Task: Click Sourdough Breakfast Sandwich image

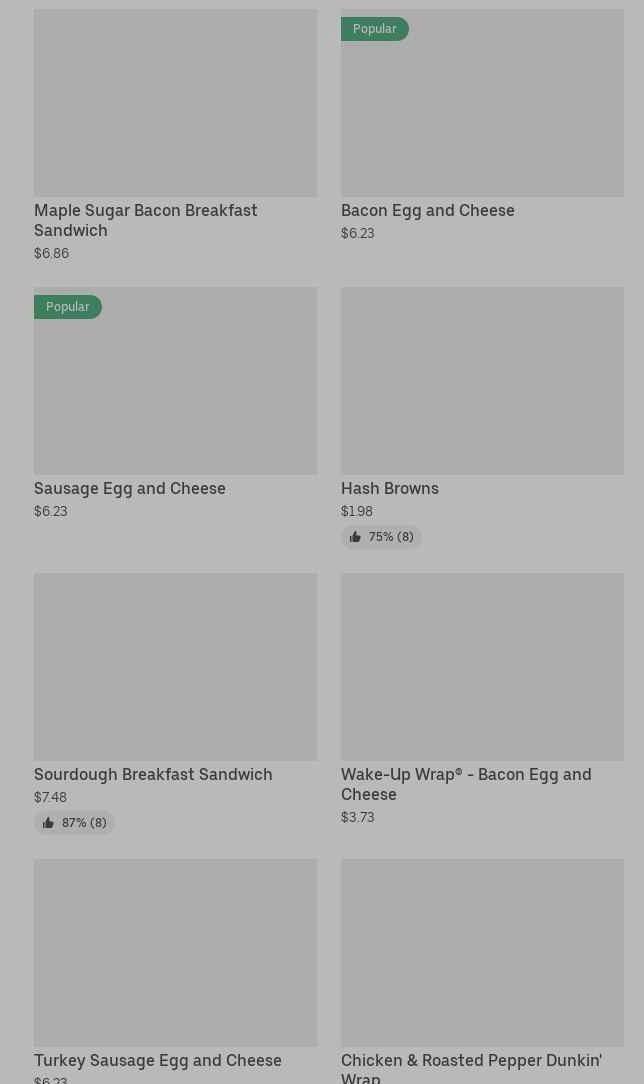Action: pos(175,667)
